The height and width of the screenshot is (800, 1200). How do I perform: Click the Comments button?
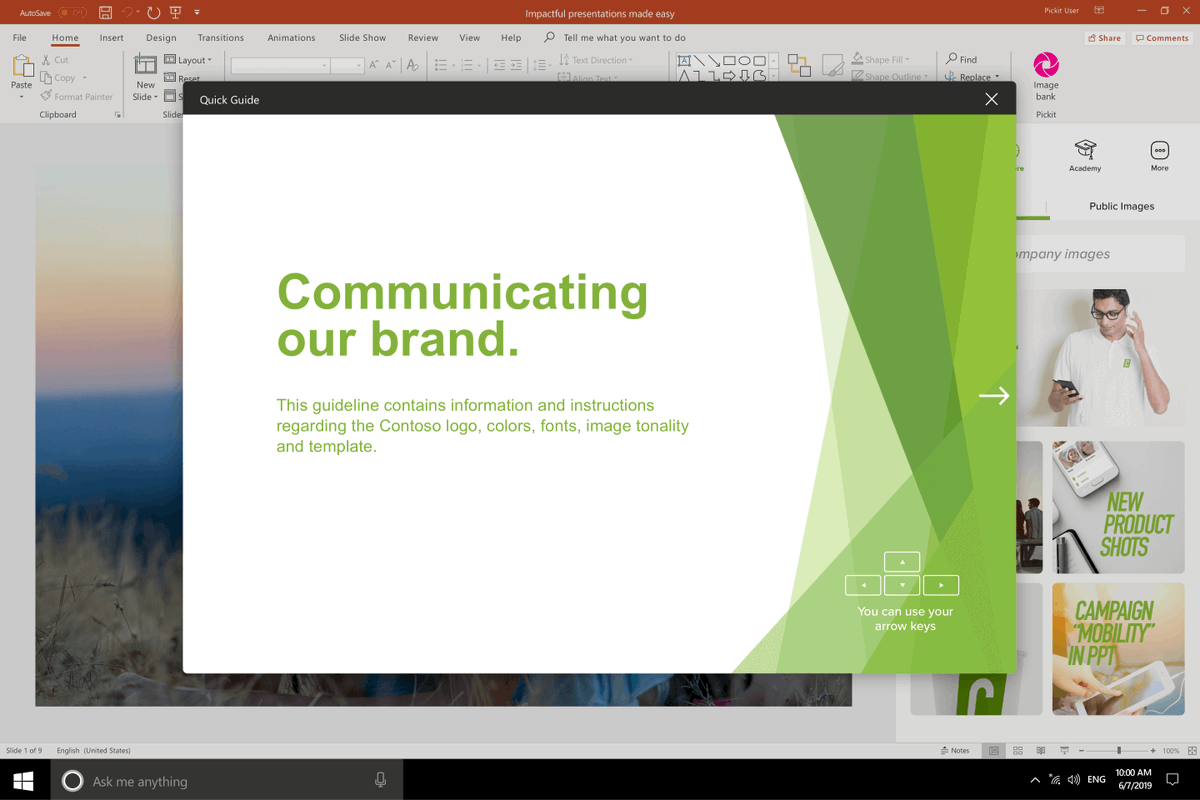point(1162,38)
